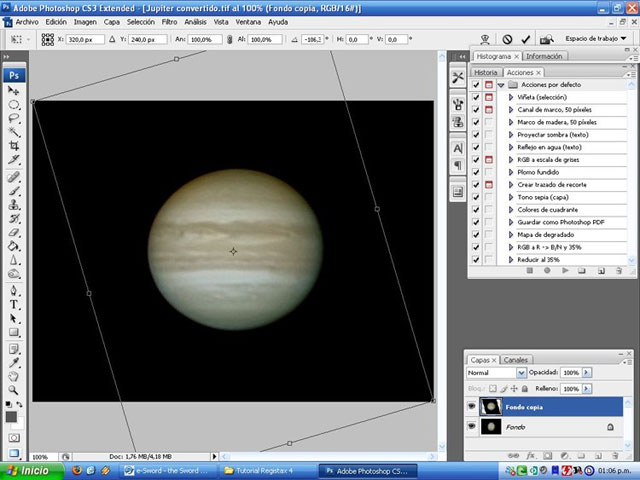Expand the Colores de cuadrante action
The image size is (640, 480).
(x=511, y=209)
